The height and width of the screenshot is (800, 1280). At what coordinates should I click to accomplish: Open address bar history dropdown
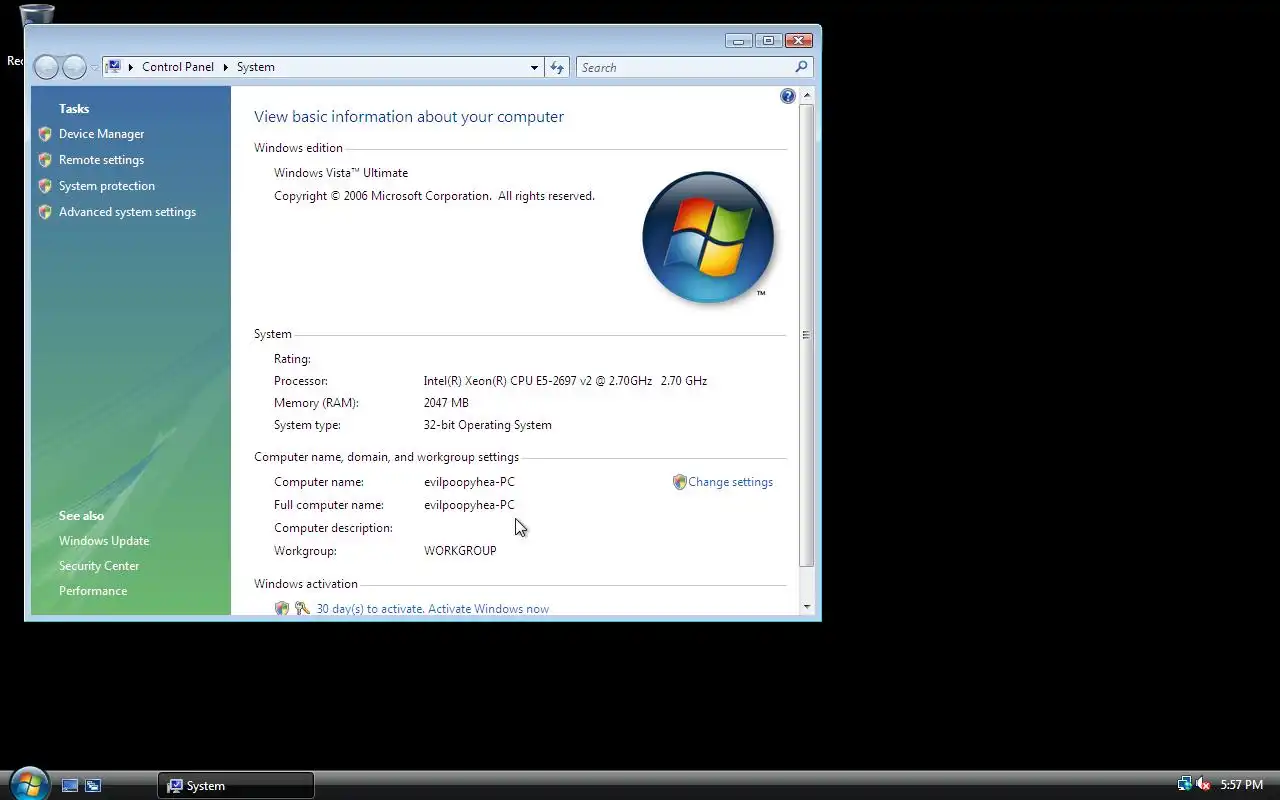(x=534, y=67)
